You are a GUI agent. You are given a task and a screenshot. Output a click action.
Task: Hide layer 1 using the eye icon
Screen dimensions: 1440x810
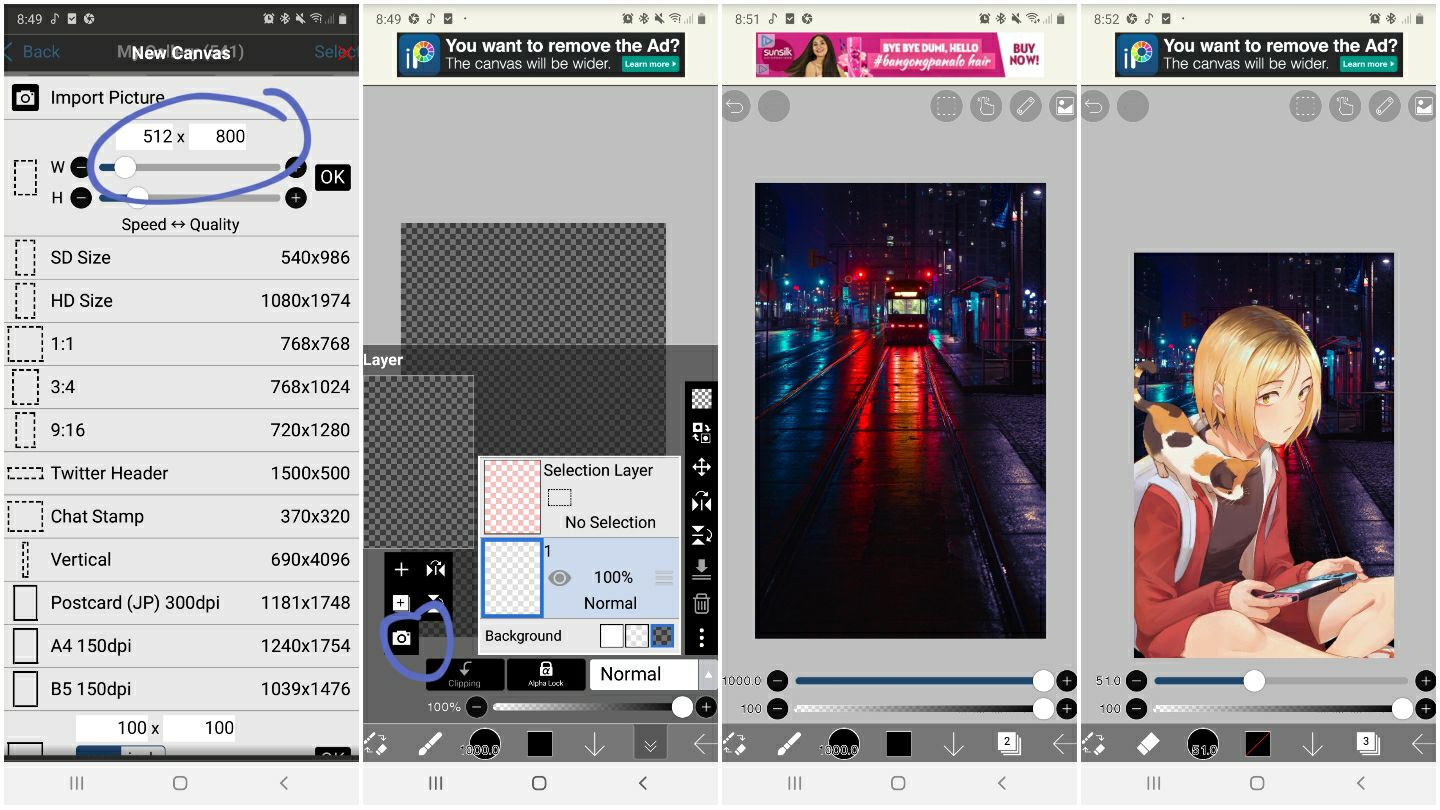(x=559, y=577)
